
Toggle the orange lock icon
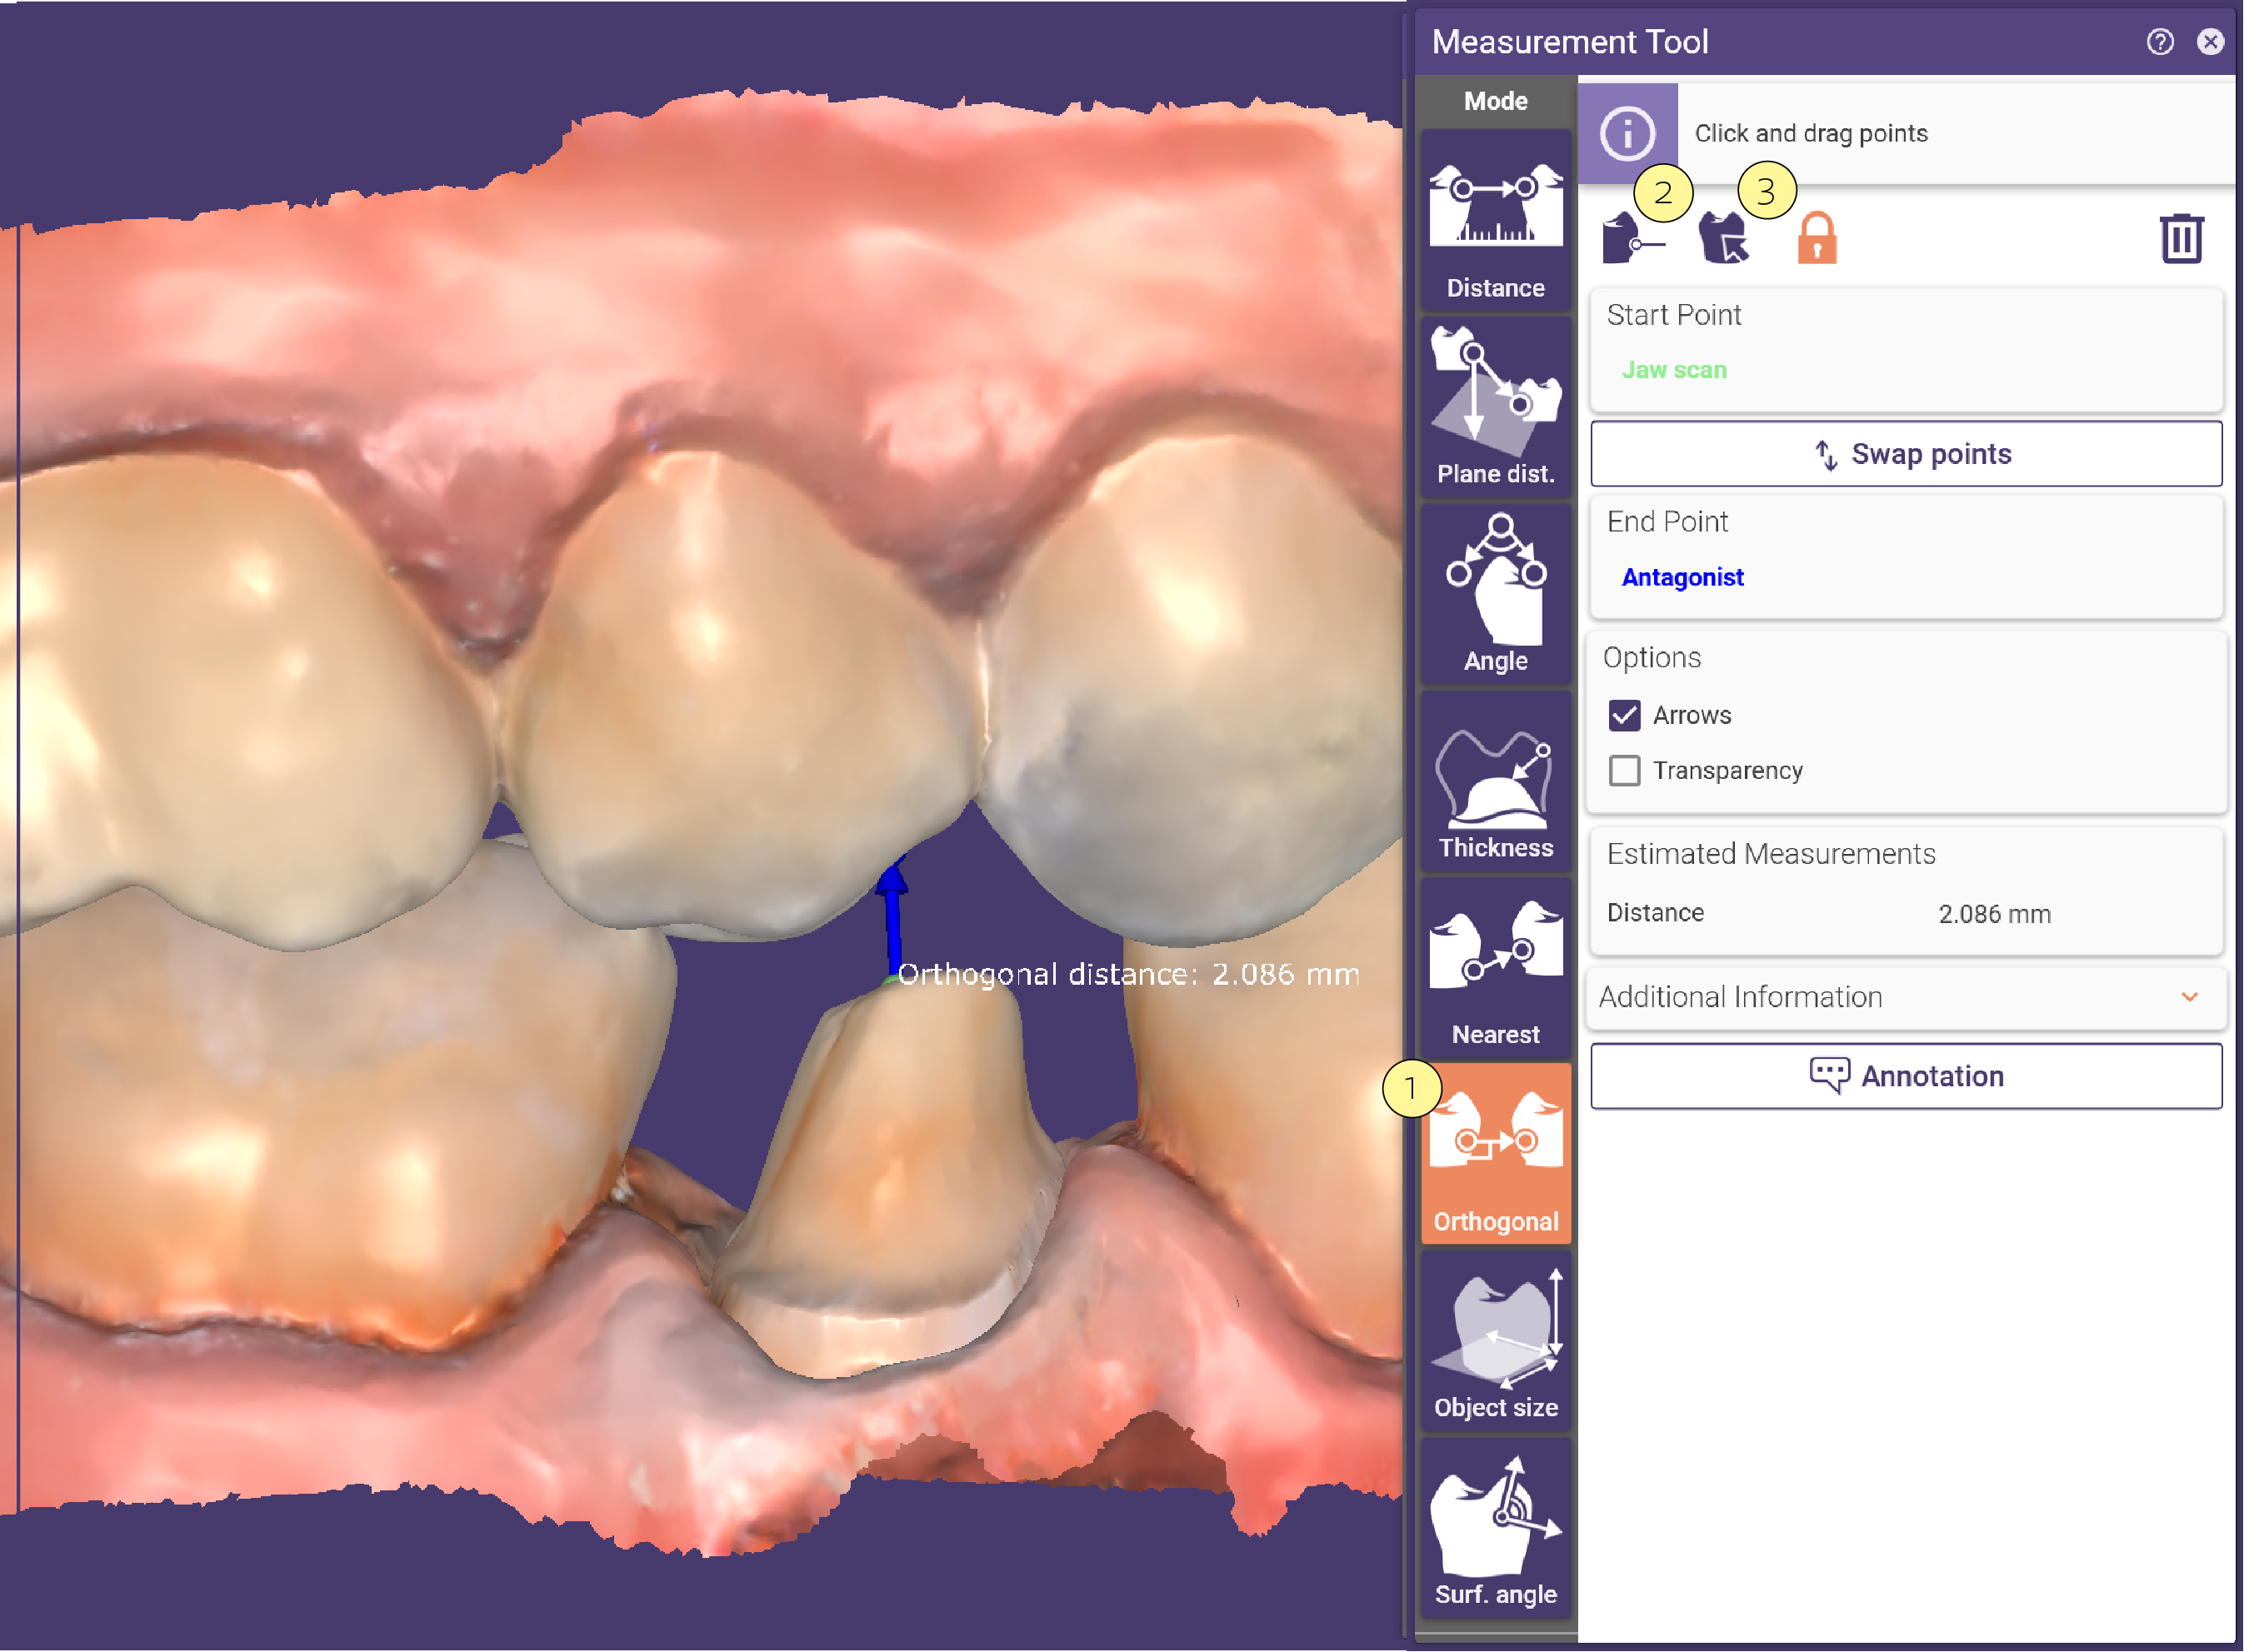click(1816, 238)
